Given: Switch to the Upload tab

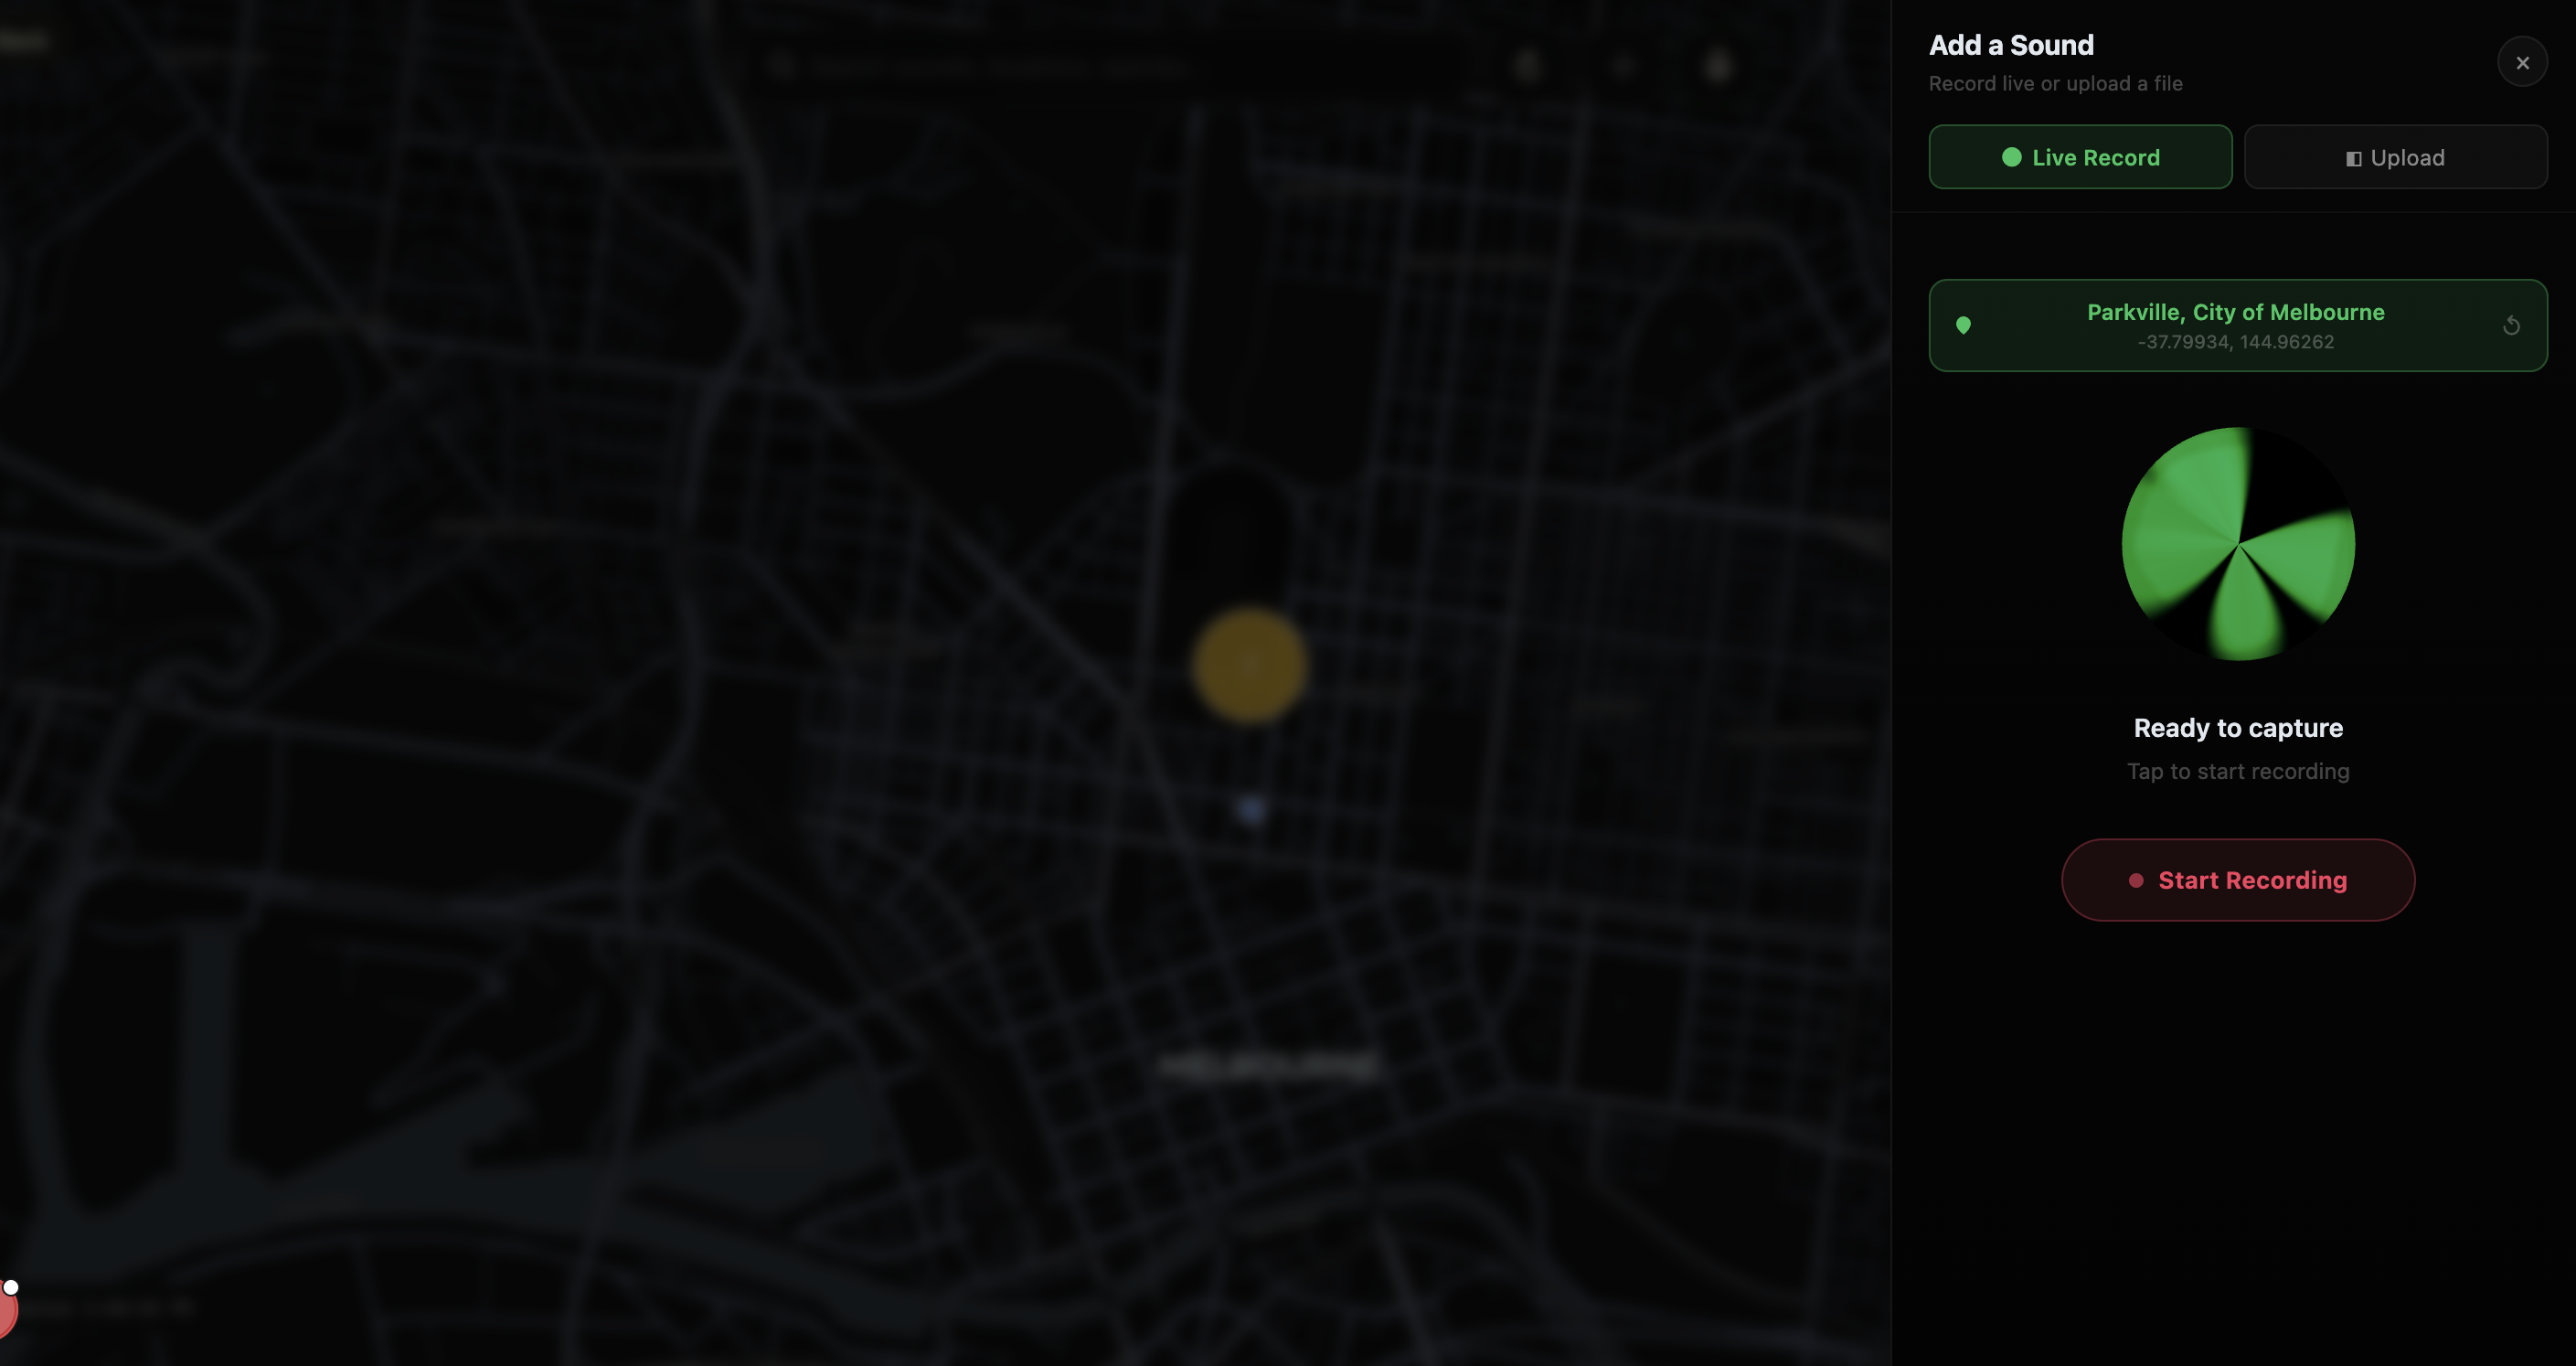Looking at the screenshot, I should (x=2395, y=157).
